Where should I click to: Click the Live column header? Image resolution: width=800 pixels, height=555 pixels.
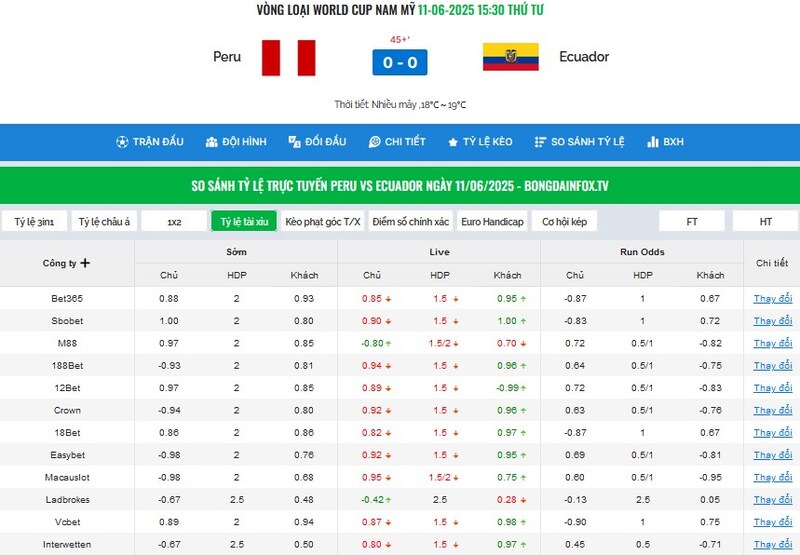[x=439, y=252]
